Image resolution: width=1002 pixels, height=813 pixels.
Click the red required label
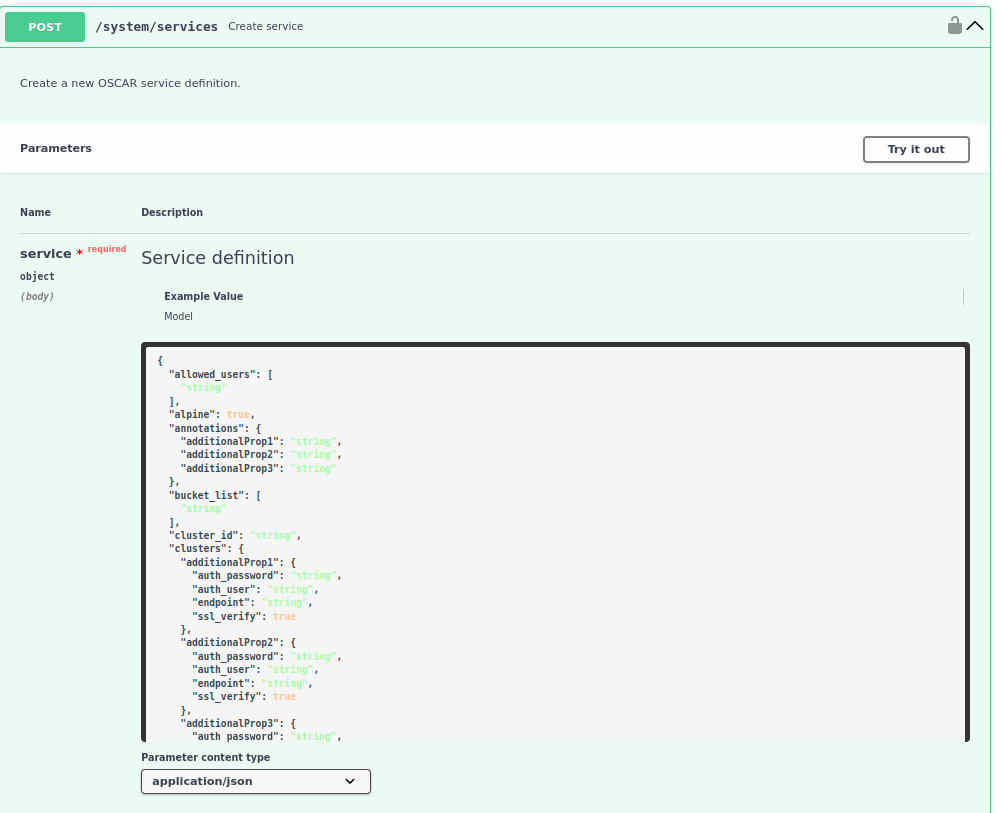tap(107, 249)
